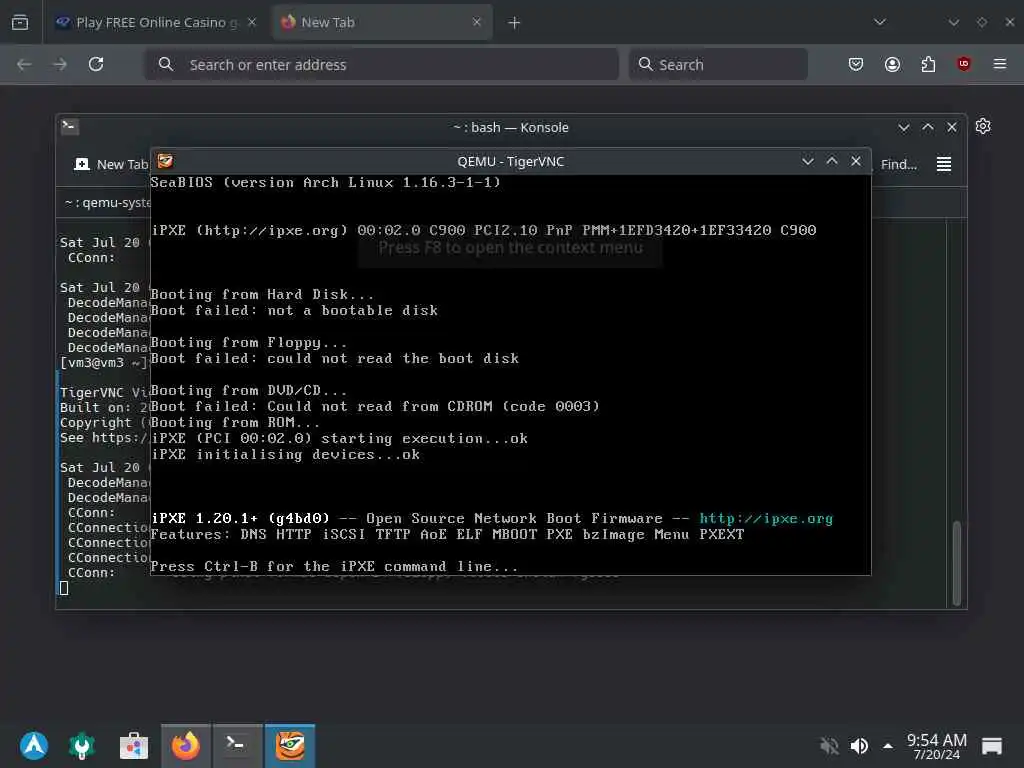Click the QEMU - TigerVNC title bar
This screenshot has height=768, width=1024.
pos(511,161)
